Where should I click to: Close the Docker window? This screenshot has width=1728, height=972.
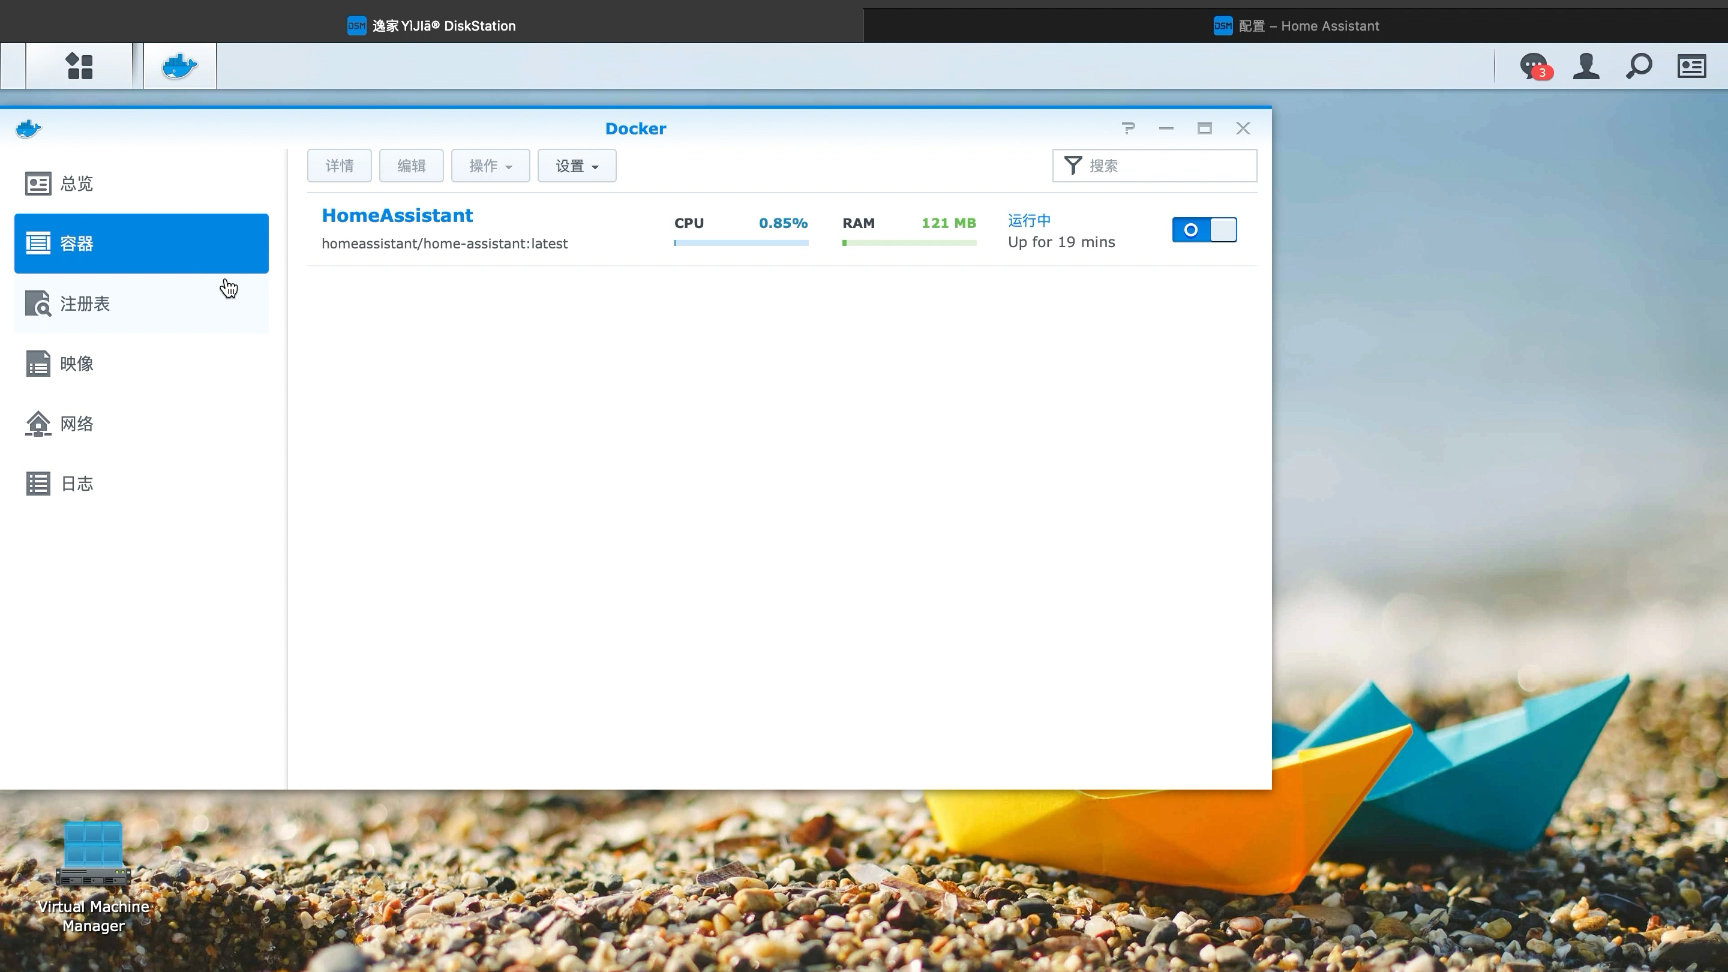(x=1243, y=128)
